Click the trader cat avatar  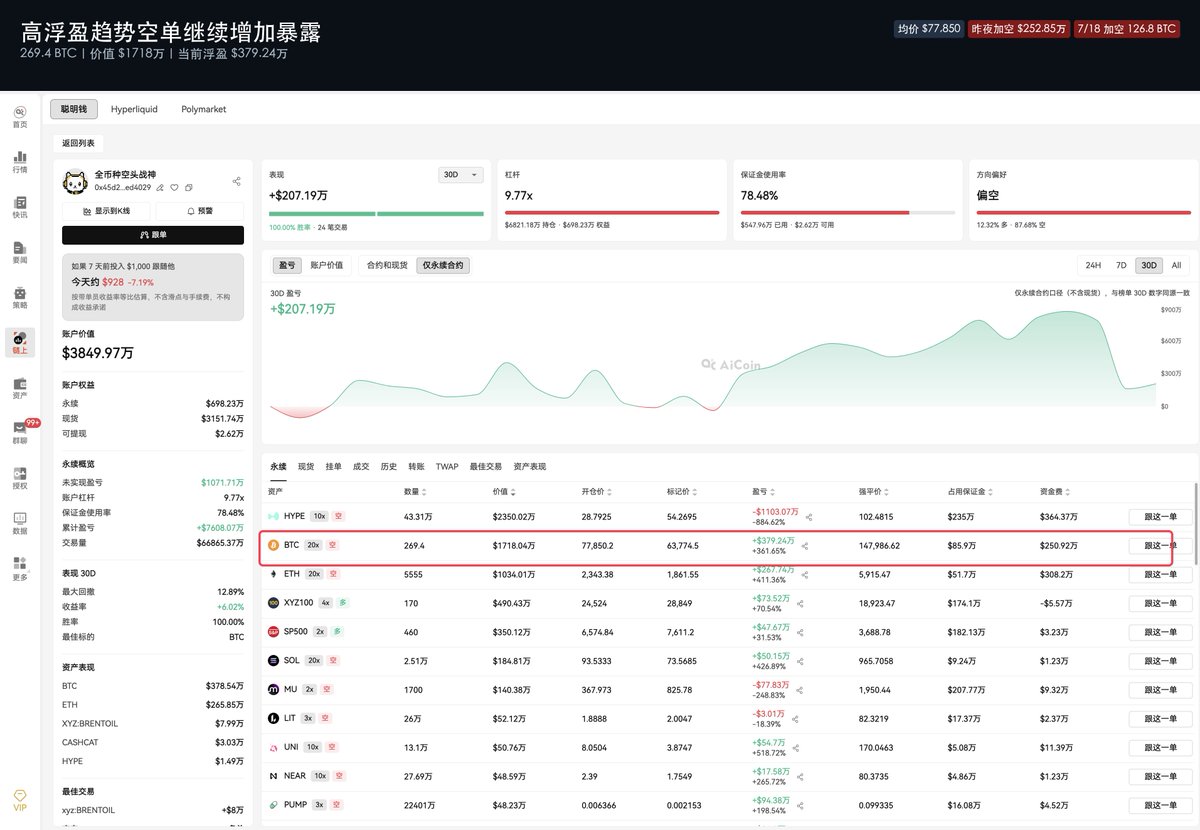point(77,182)
